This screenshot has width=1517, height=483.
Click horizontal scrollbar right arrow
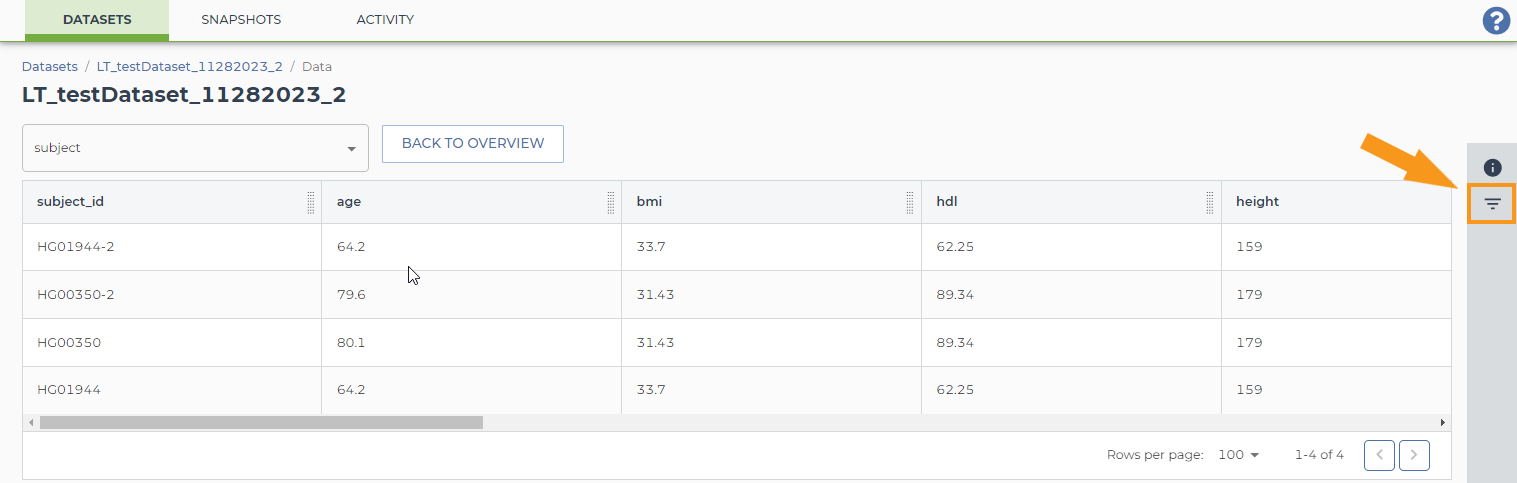click(x=1443, y=423)
